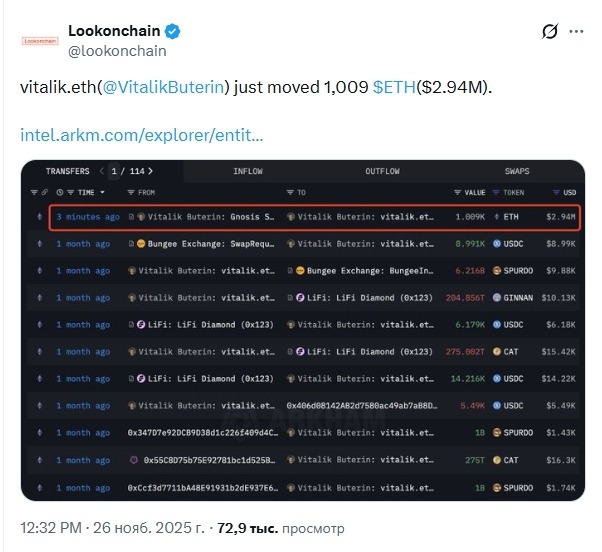The width and height of the screenshot is (602, 552).
Task: Click the 12:32 PM tweet timestamp
Action: [x=50, y=525]
